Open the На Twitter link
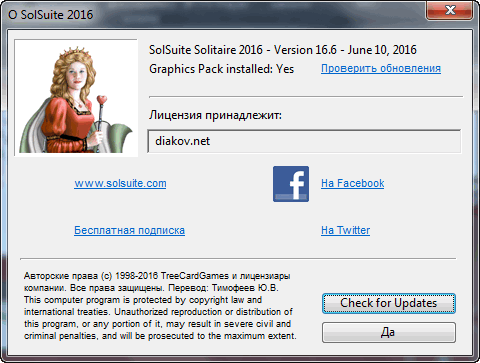Image resolution: width=480 pixels, height=363 pixels. click(x=345, y=230)
